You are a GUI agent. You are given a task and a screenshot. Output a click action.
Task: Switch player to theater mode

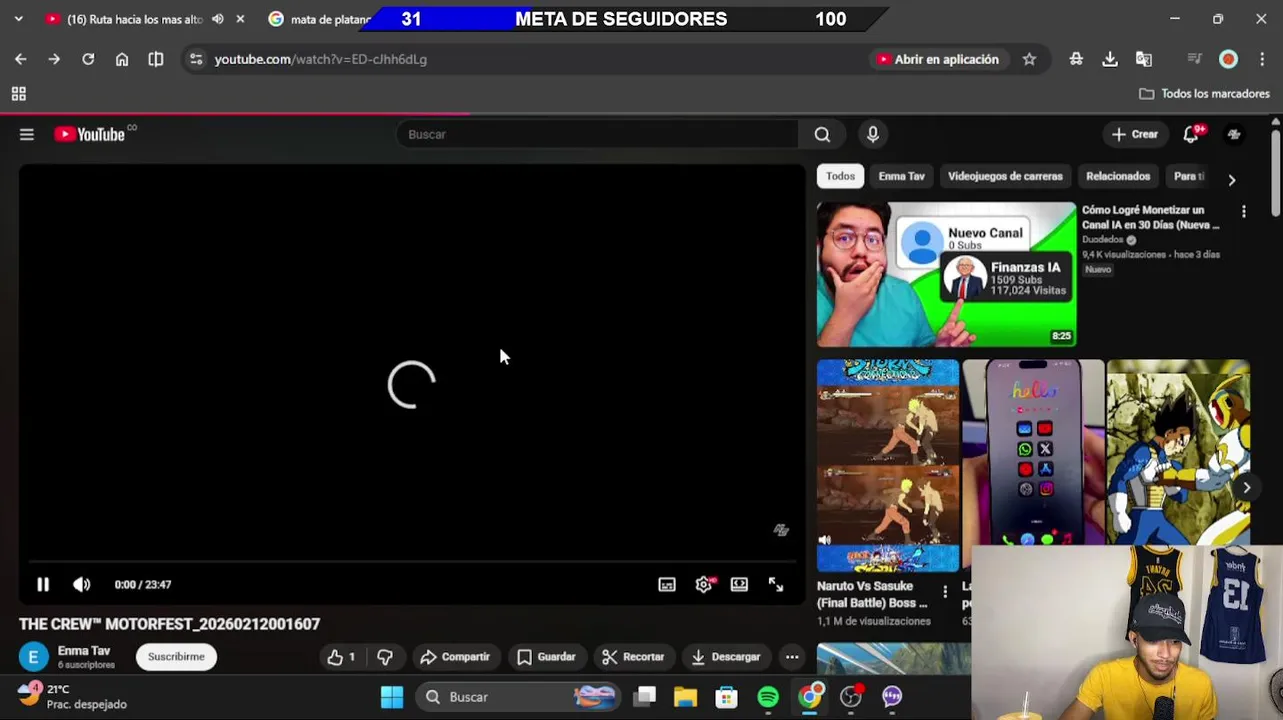(x=739, y=585)
